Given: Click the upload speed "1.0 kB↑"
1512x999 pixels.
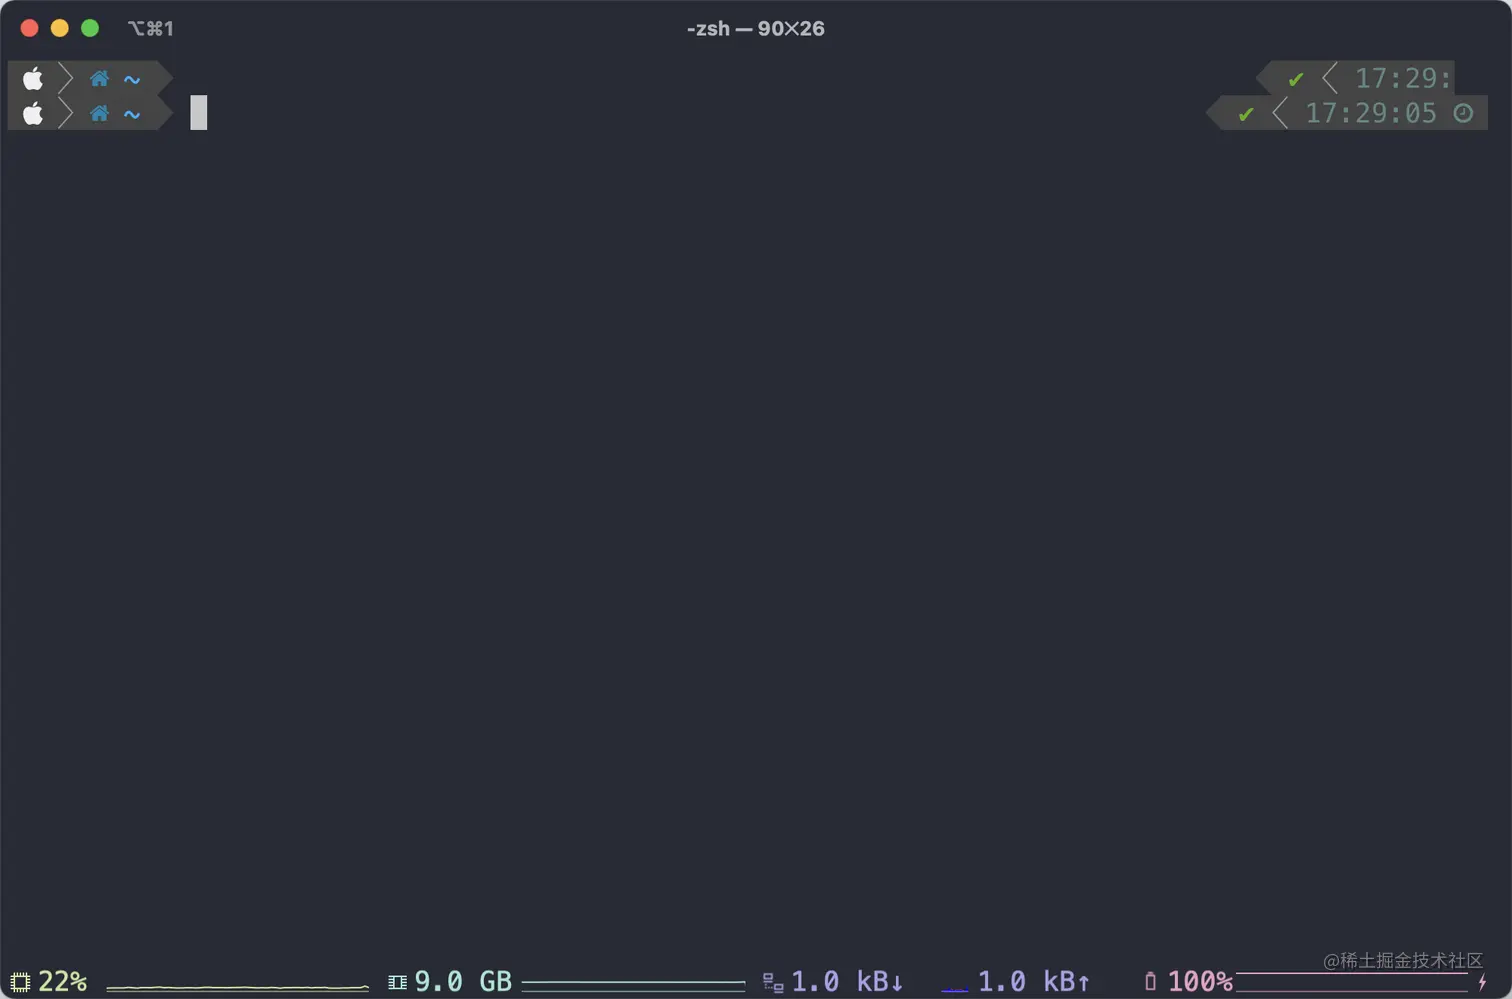Looking at the screenshot, I should [1034, 982].
